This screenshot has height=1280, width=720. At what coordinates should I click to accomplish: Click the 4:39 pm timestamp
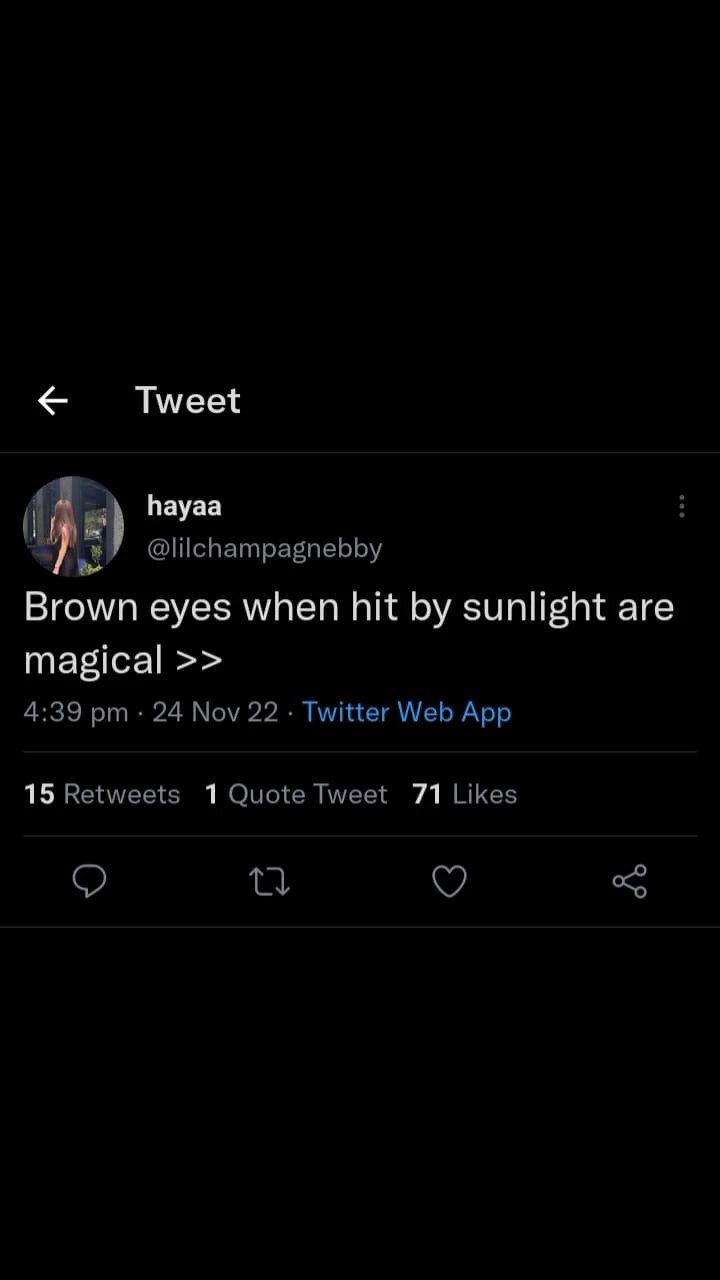pyautogui.click(x=76, y=712)
